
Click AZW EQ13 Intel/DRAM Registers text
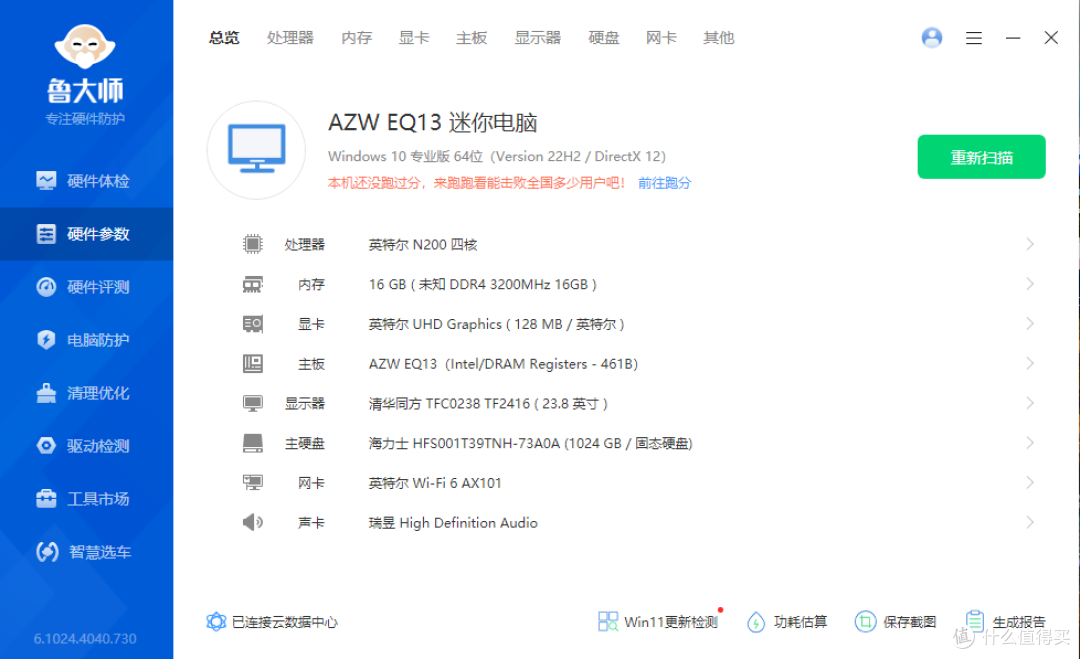(503, 364)
